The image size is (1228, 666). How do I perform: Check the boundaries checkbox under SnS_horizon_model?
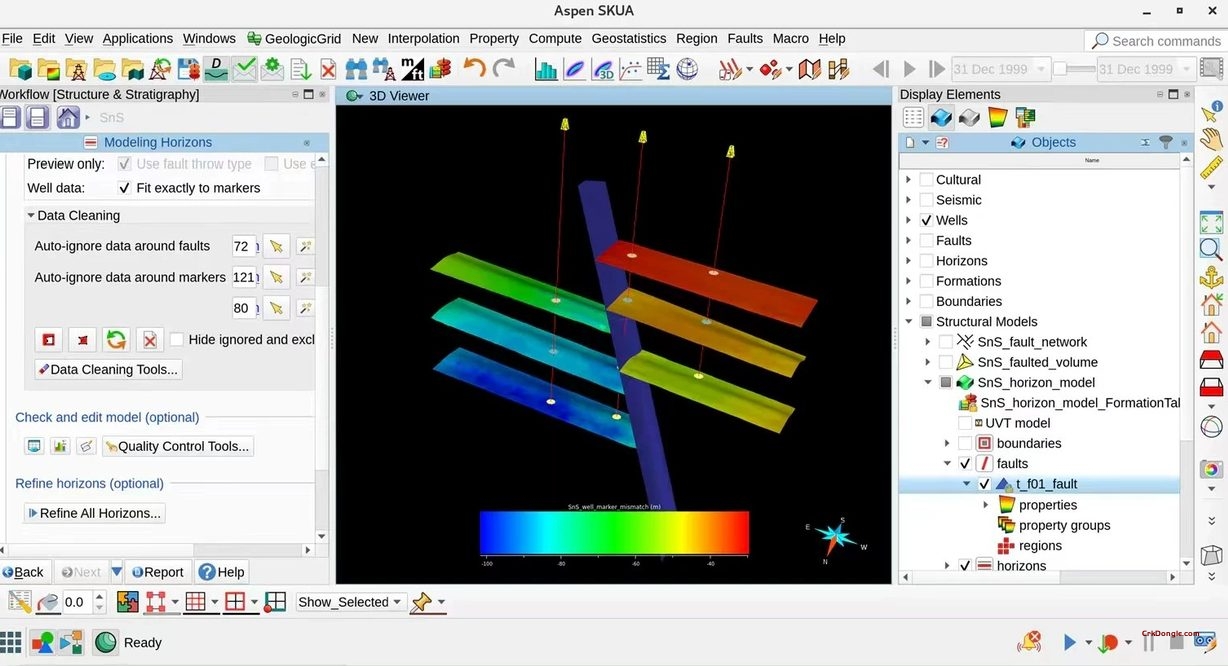click(965, 443)
